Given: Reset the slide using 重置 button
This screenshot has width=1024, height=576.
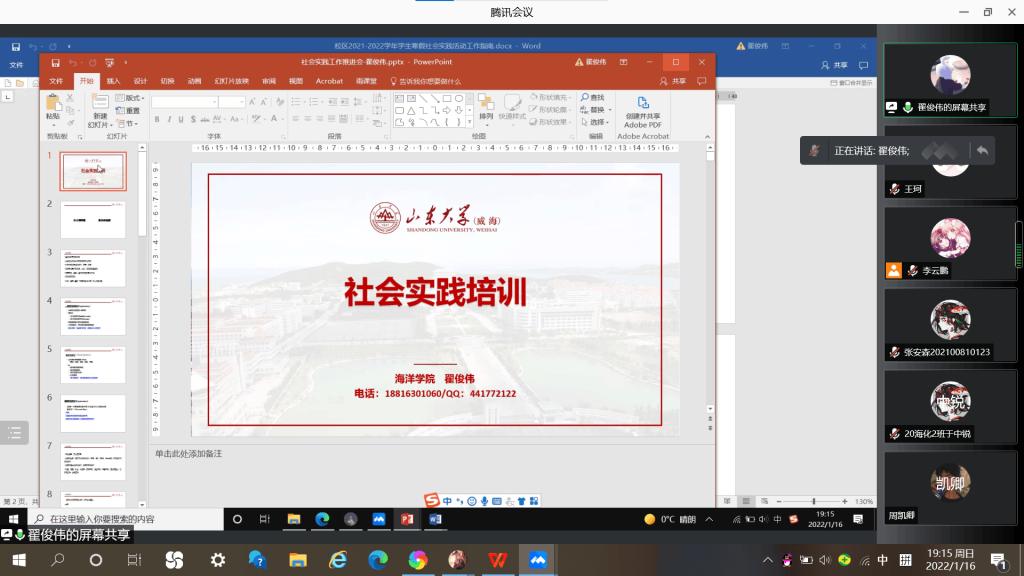Looking at the screenshot, I should click(129, 110).
